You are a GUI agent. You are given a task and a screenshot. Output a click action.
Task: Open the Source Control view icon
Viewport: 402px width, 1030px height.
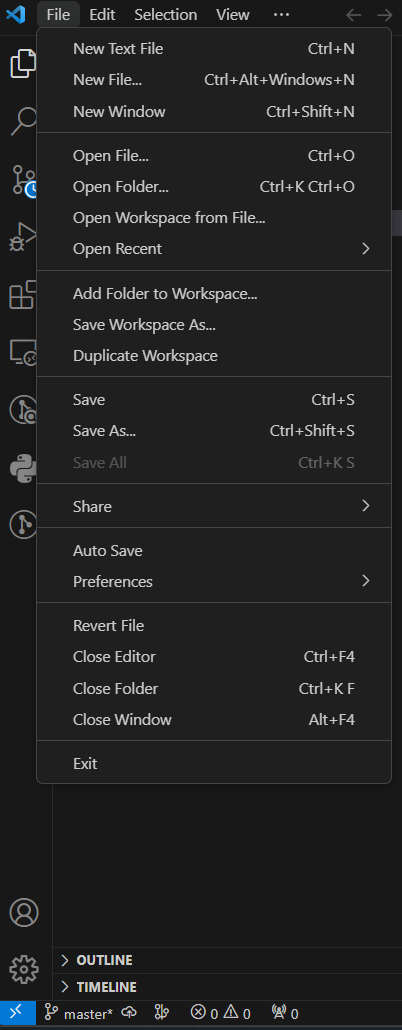coord(24,179)
